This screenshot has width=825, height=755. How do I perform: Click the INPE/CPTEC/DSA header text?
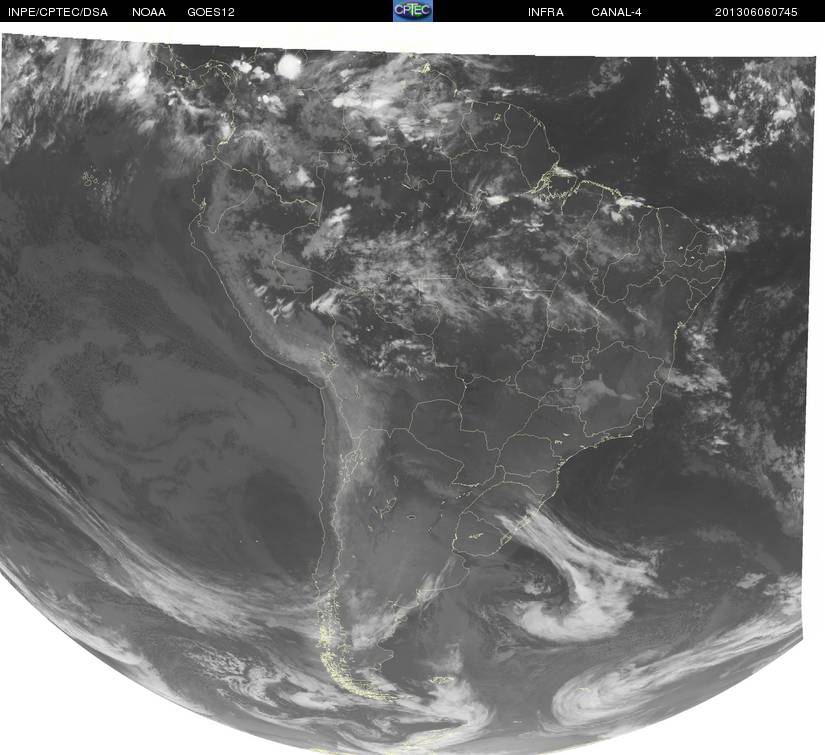[x=58, y=12]
